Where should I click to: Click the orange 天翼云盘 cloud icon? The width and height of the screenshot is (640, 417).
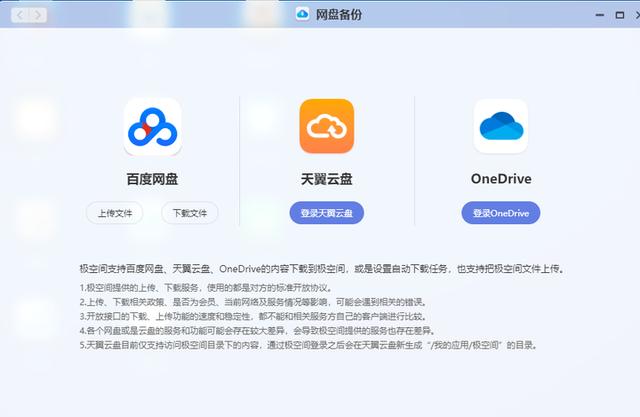(327, 126)
